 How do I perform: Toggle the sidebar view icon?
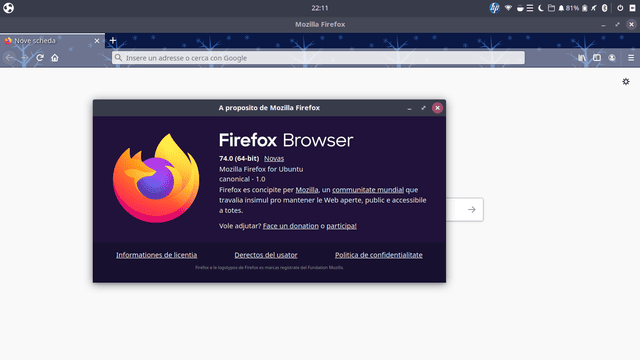pyautogui.click(x=597, y=58)
